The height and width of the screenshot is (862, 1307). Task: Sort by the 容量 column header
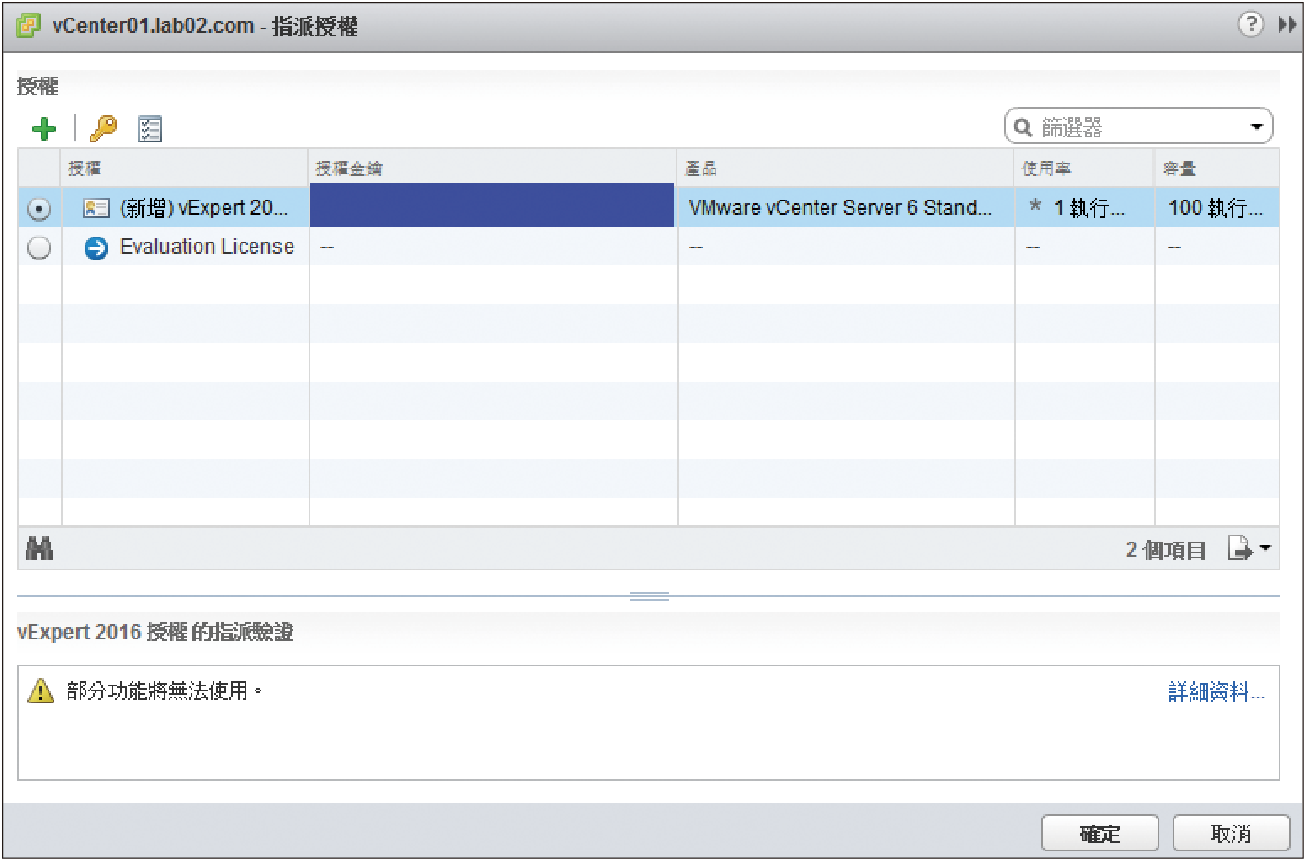tap(1217, 169)
